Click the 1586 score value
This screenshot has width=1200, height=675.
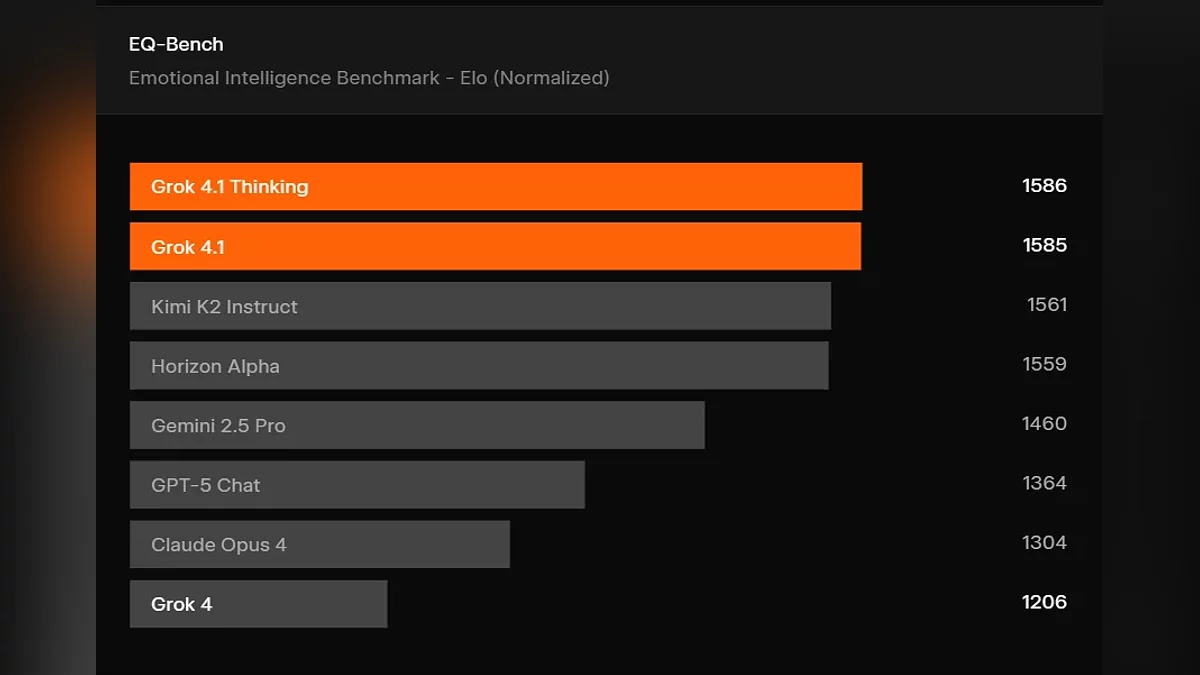1044,185
